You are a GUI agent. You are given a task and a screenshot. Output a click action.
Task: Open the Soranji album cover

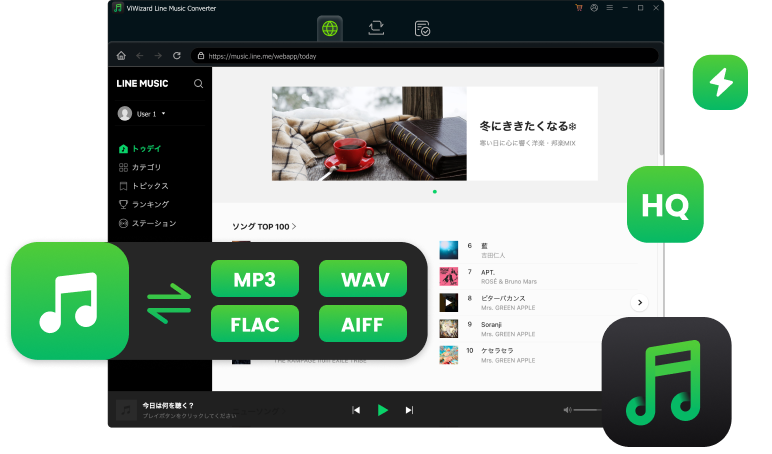click(x=449, y=328)
